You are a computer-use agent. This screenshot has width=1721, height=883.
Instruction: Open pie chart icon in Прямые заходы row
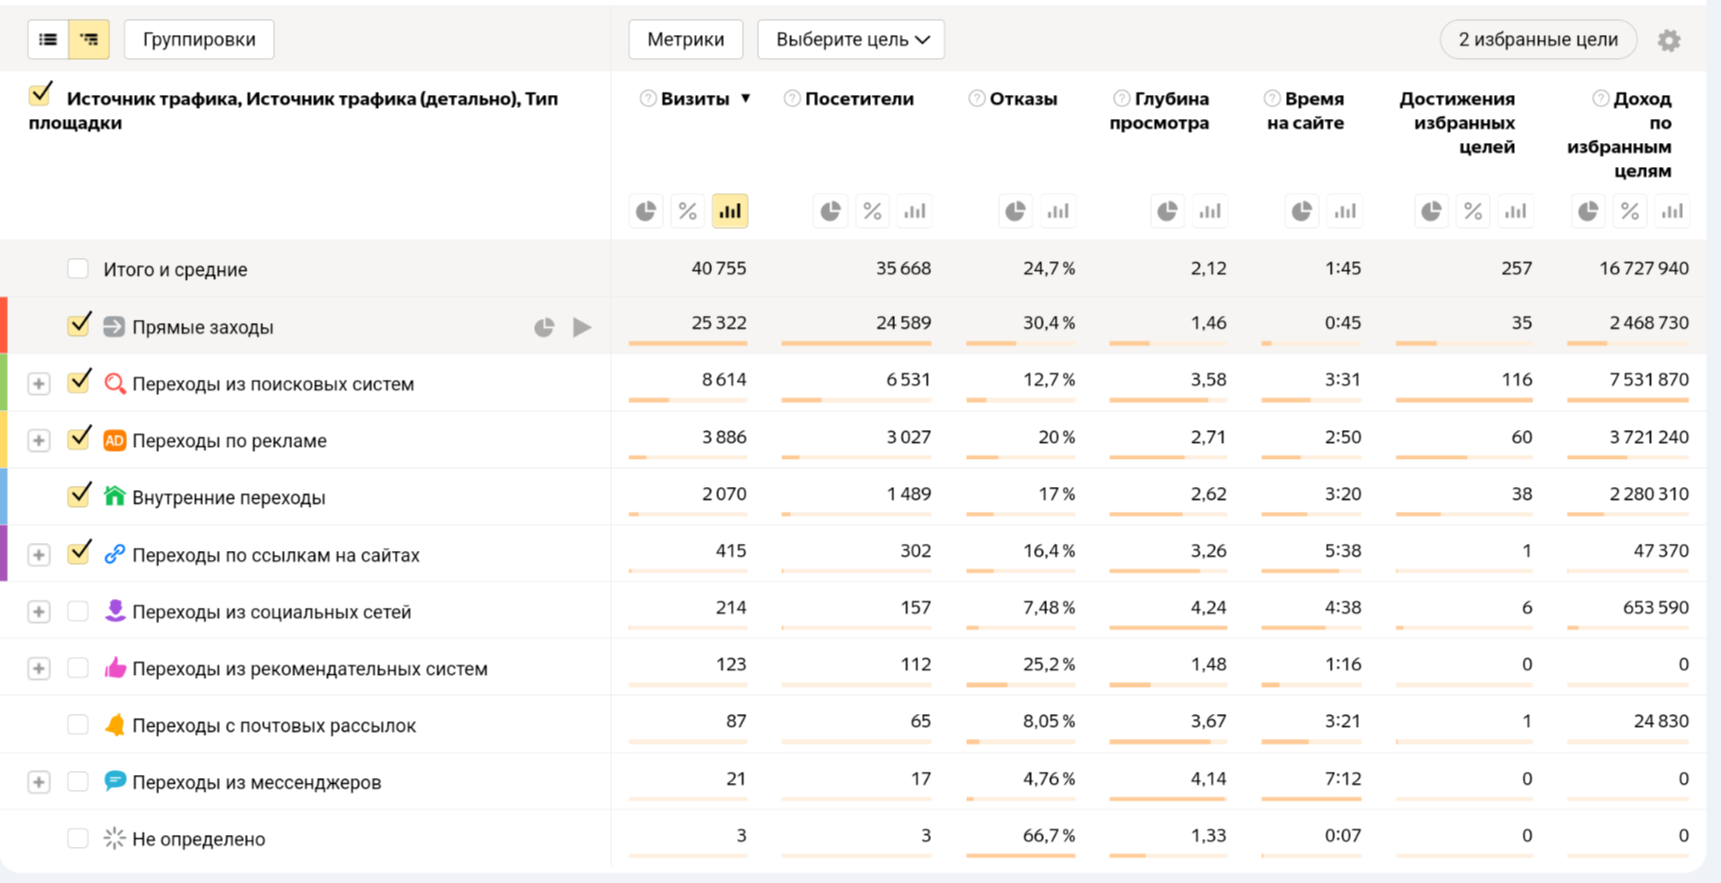click(x=544, y=327)
